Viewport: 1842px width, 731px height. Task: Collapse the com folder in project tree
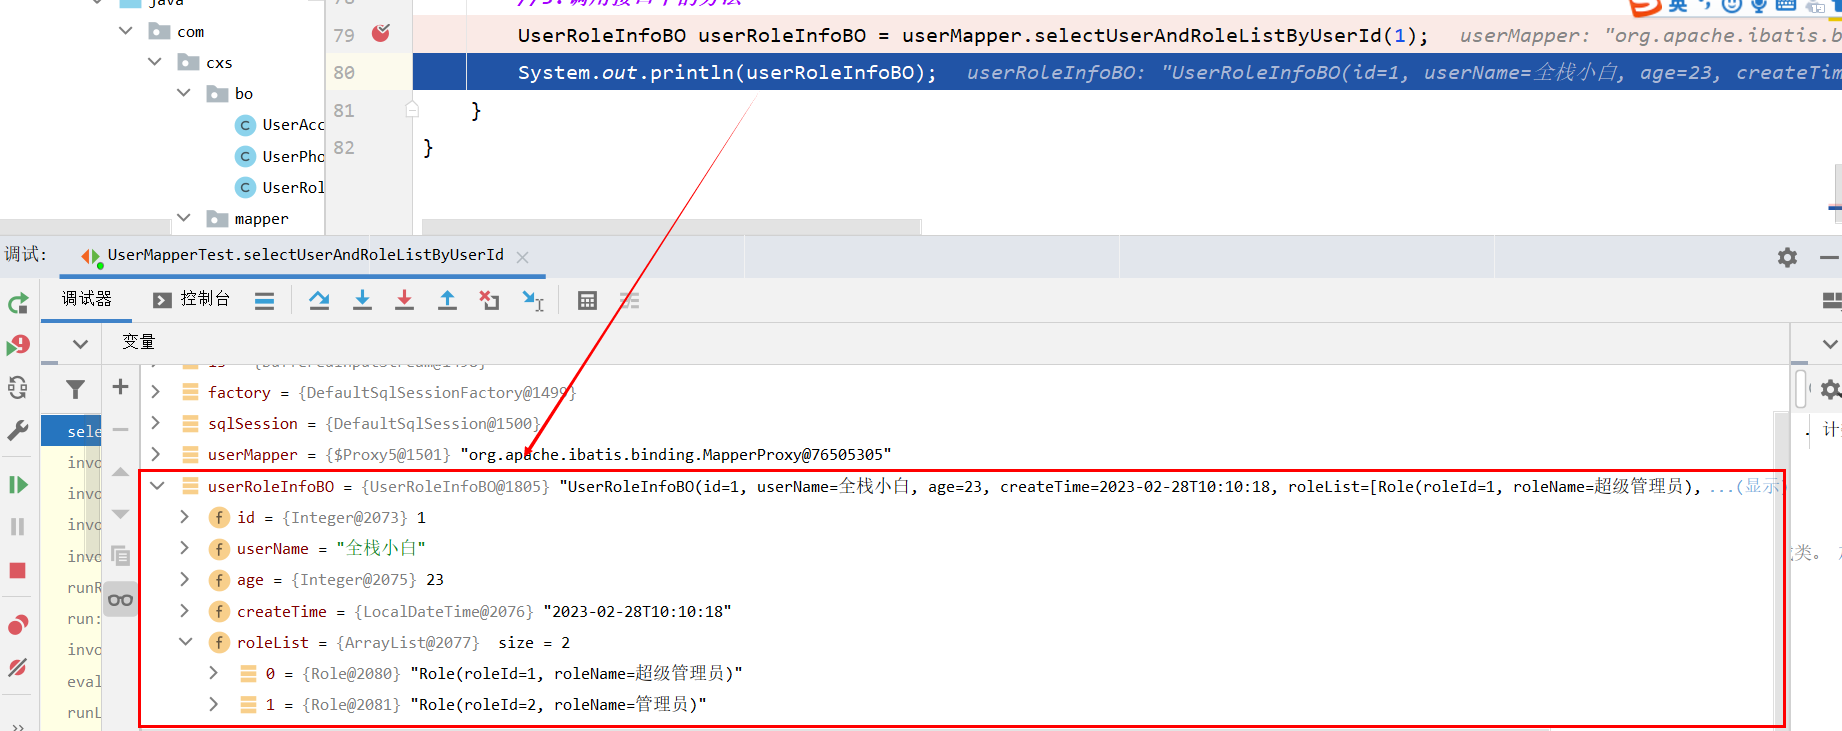126,31
